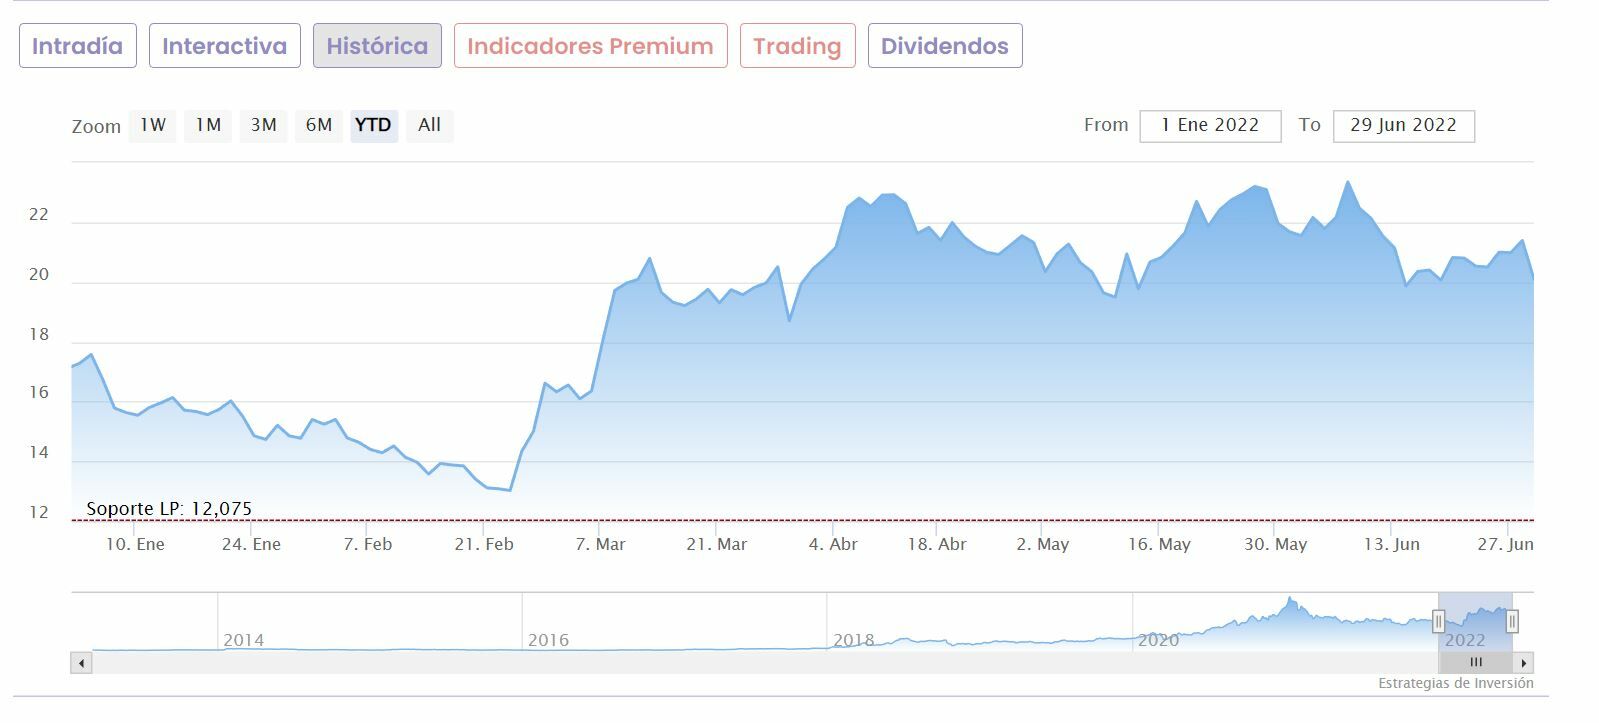Click the navigator left range handle
Image resolution: width=1599 pixels, height=723 pixels.
1438,622
